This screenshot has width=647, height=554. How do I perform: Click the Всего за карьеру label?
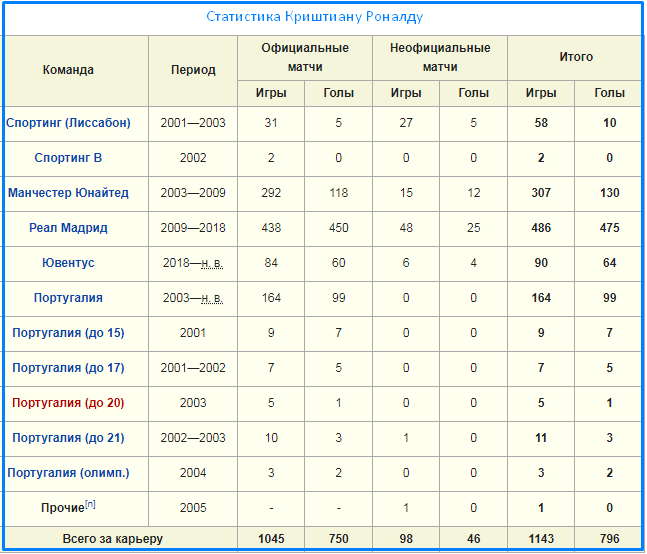(x=113, y=539)
